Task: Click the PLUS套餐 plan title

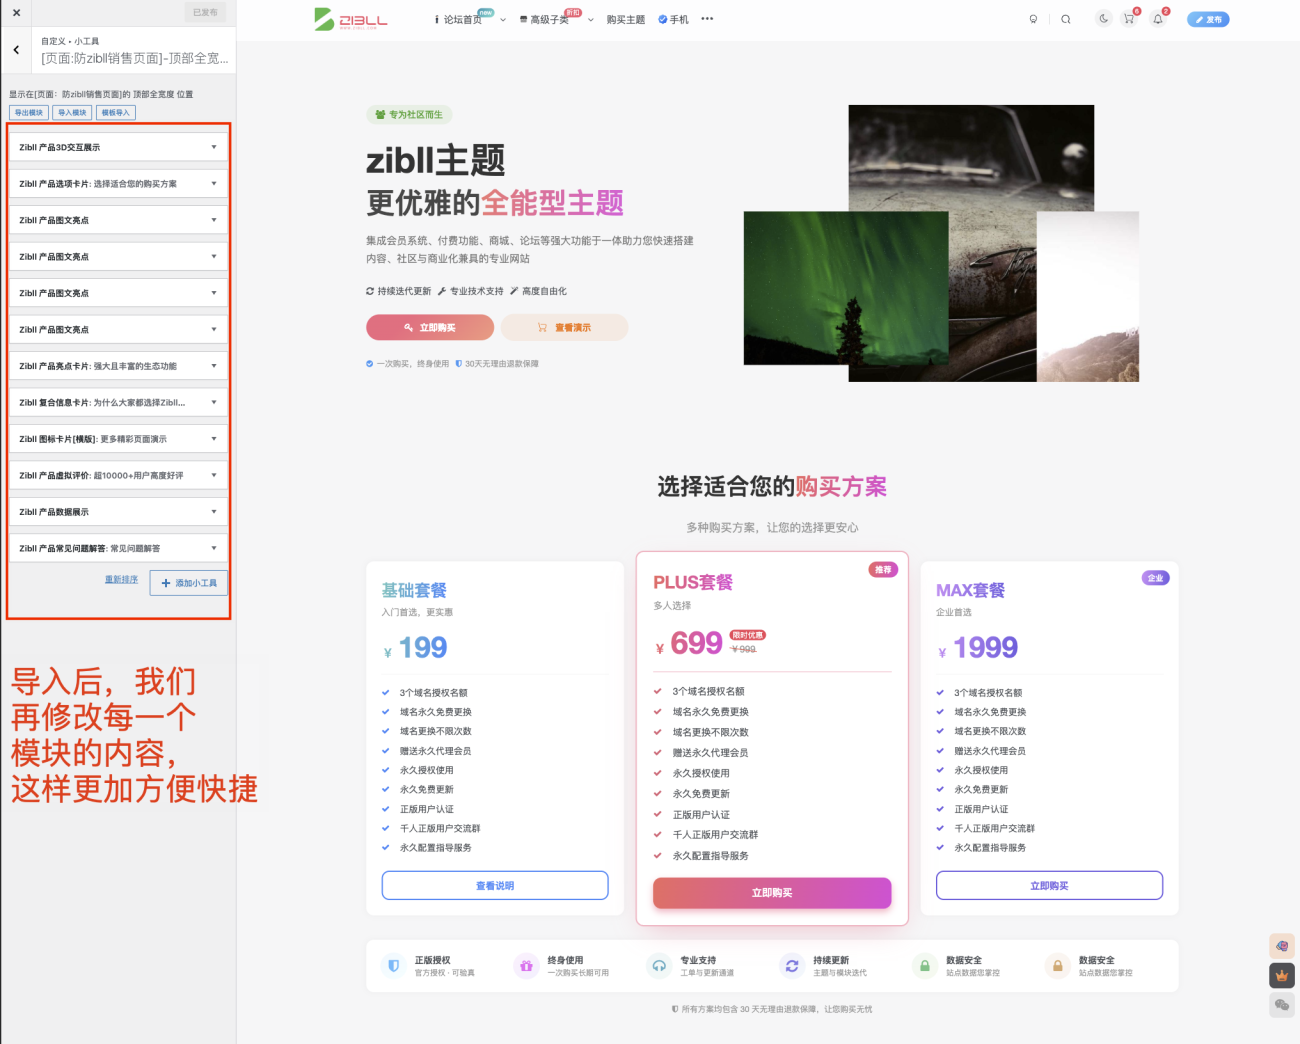Action: click(693, 583)
